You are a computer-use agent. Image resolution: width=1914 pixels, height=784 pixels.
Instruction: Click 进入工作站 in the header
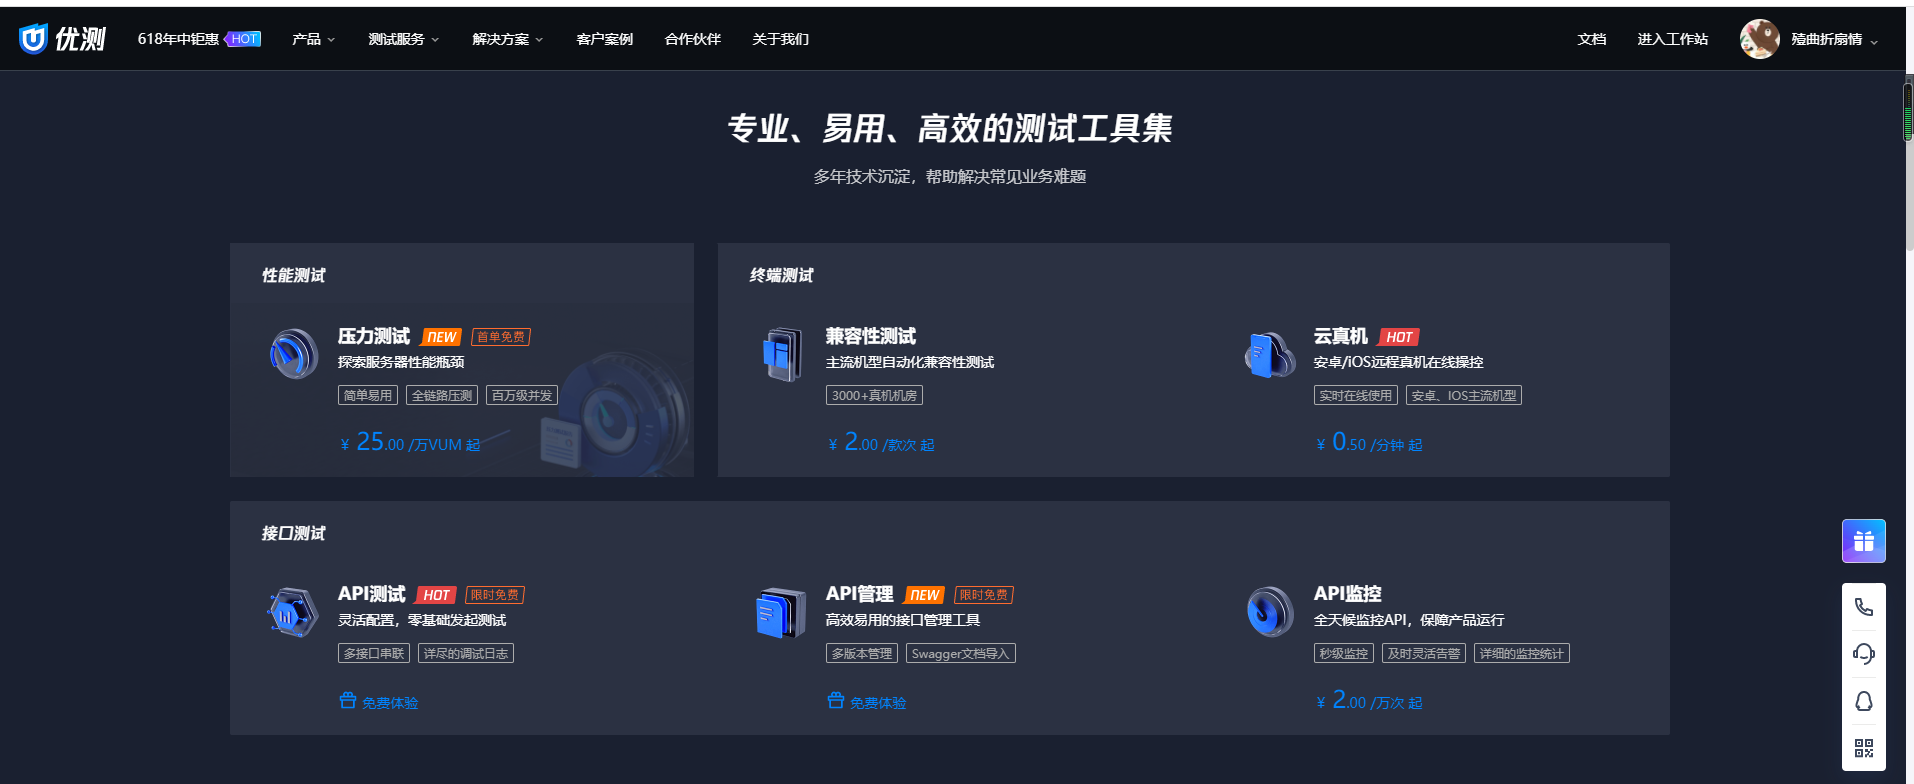[x=1673, y=39]
